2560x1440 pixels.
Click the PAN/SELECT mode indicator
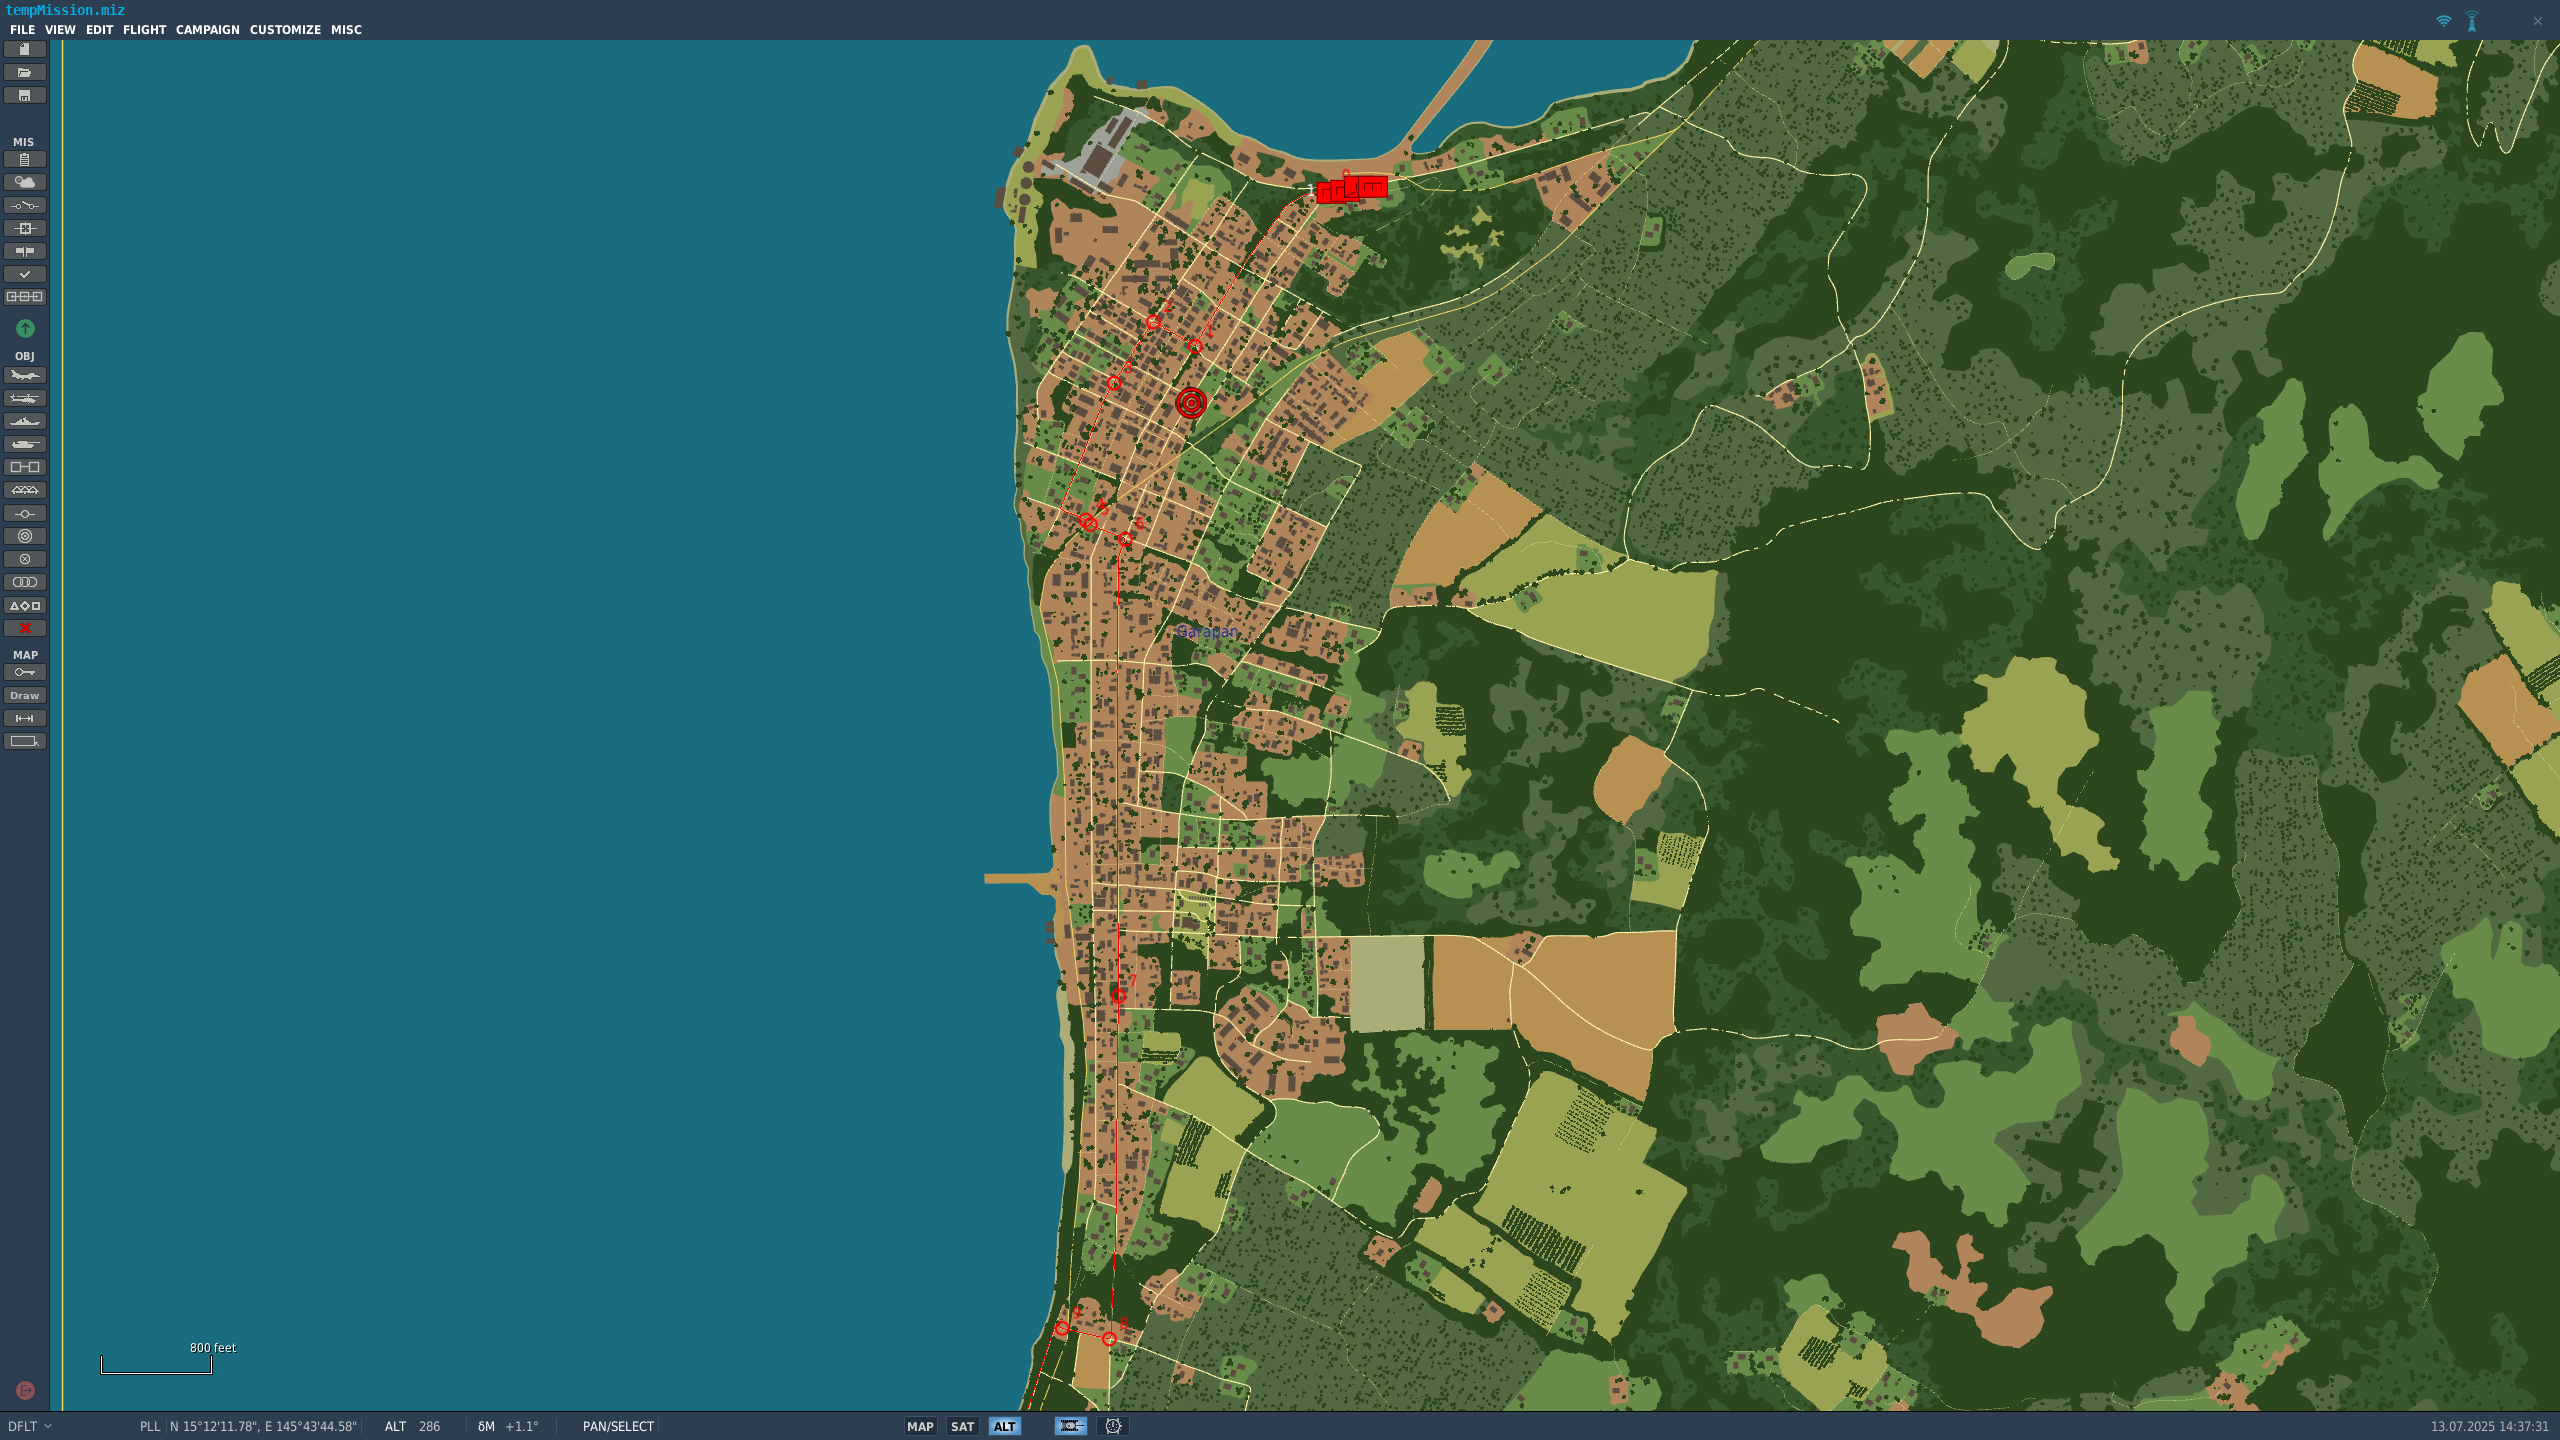(618, 1427)
